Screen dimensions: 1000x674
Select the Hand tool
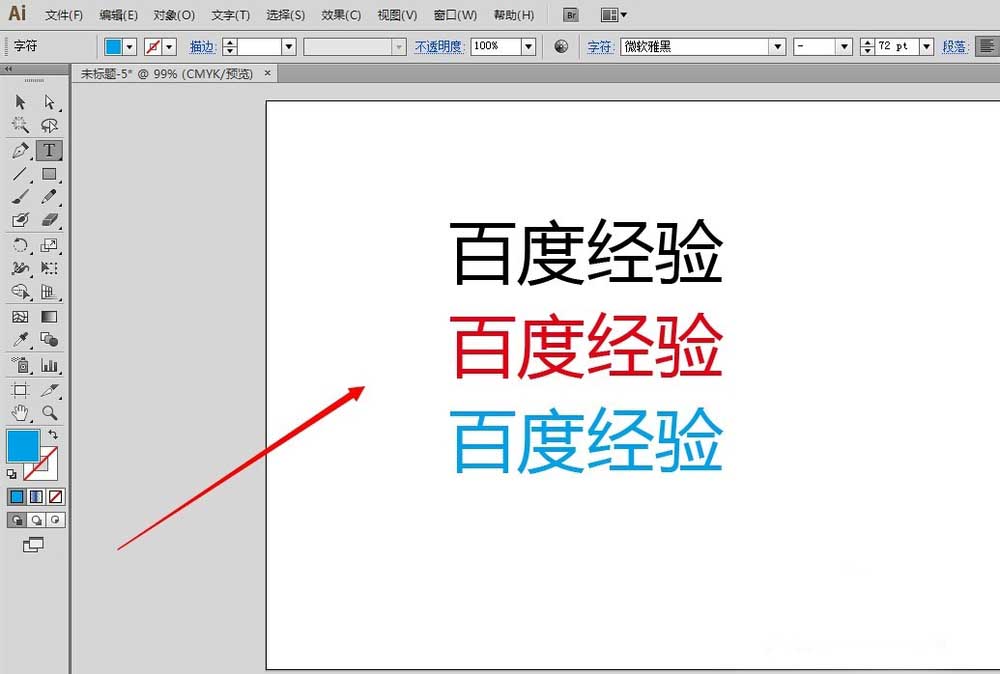click(20, 413)
